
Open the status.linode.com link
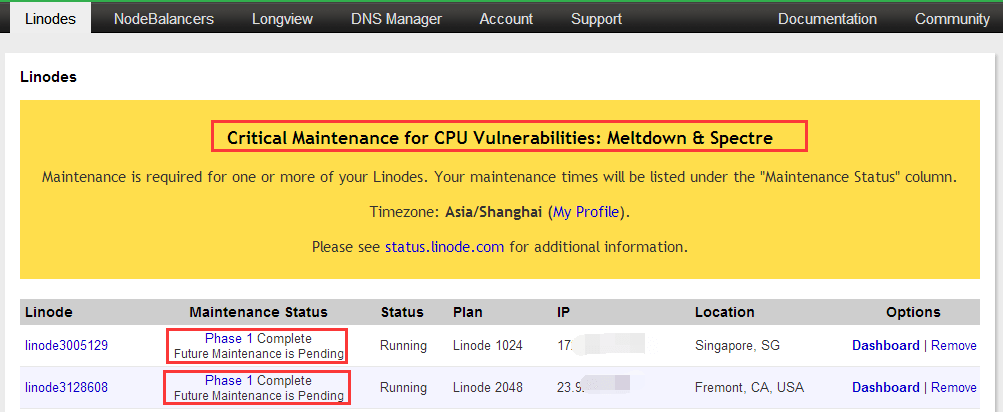444,246
